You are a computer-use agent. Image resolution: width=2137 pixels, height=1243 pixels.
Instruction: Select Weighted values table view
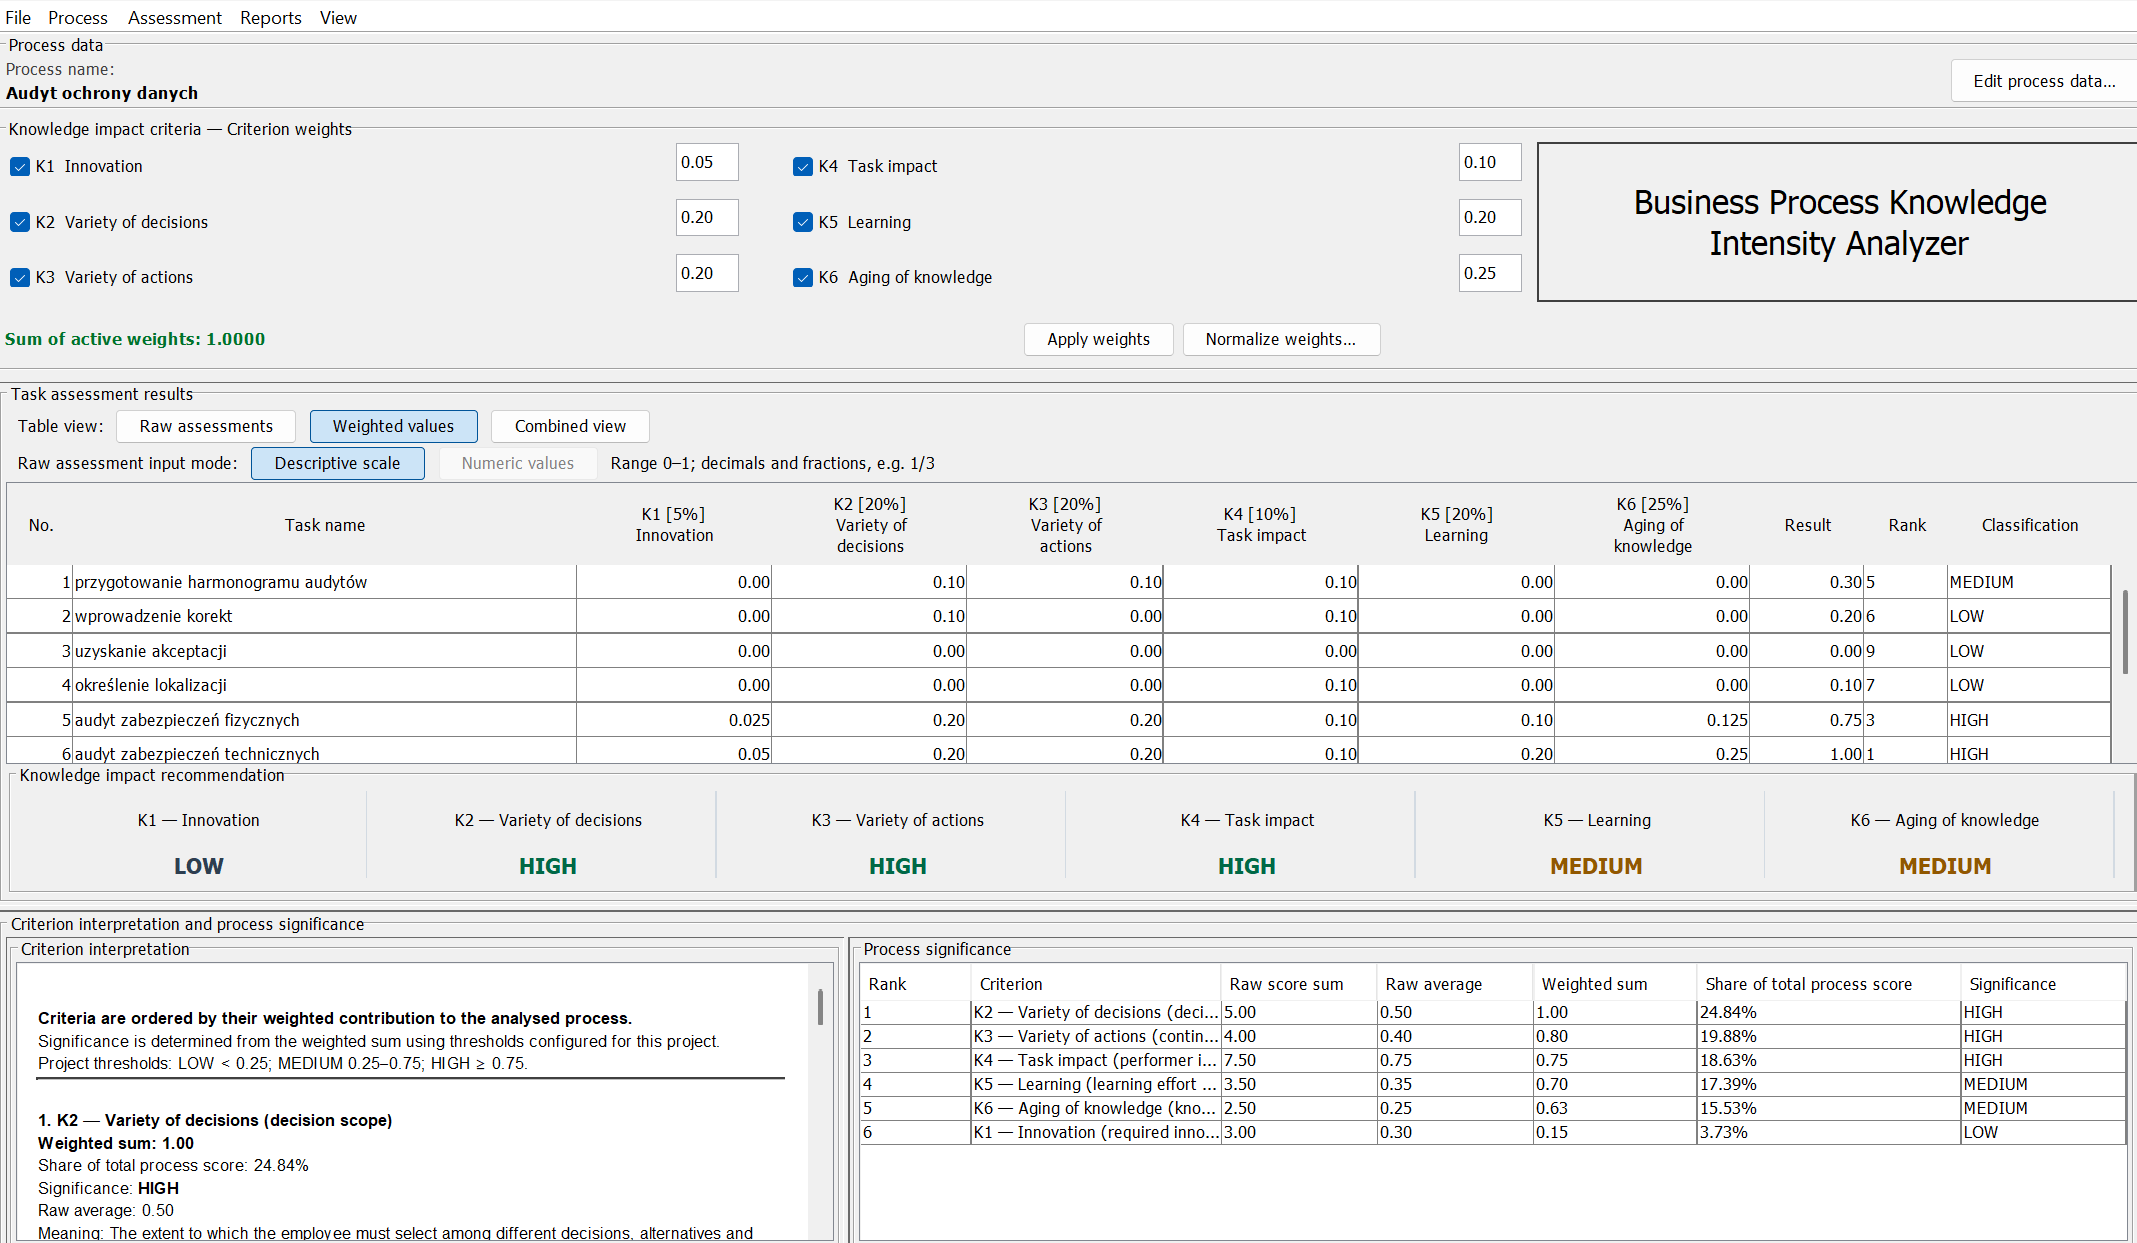393,426
